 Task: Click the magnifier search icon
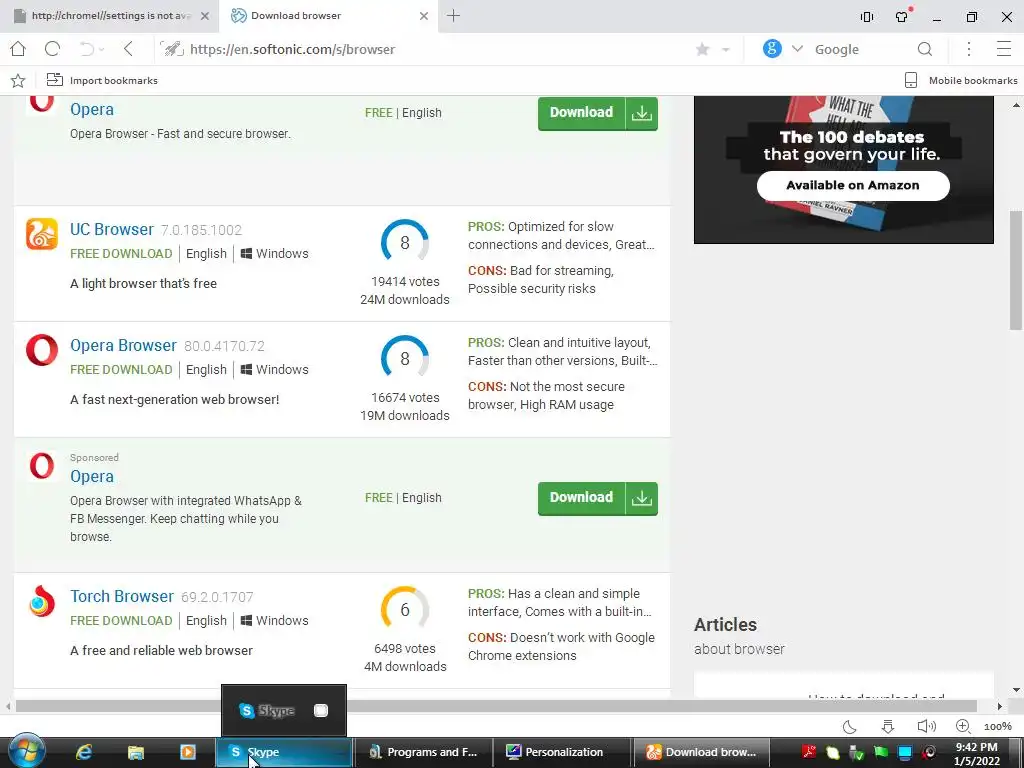pyautogui.click(x=925, y=49)
